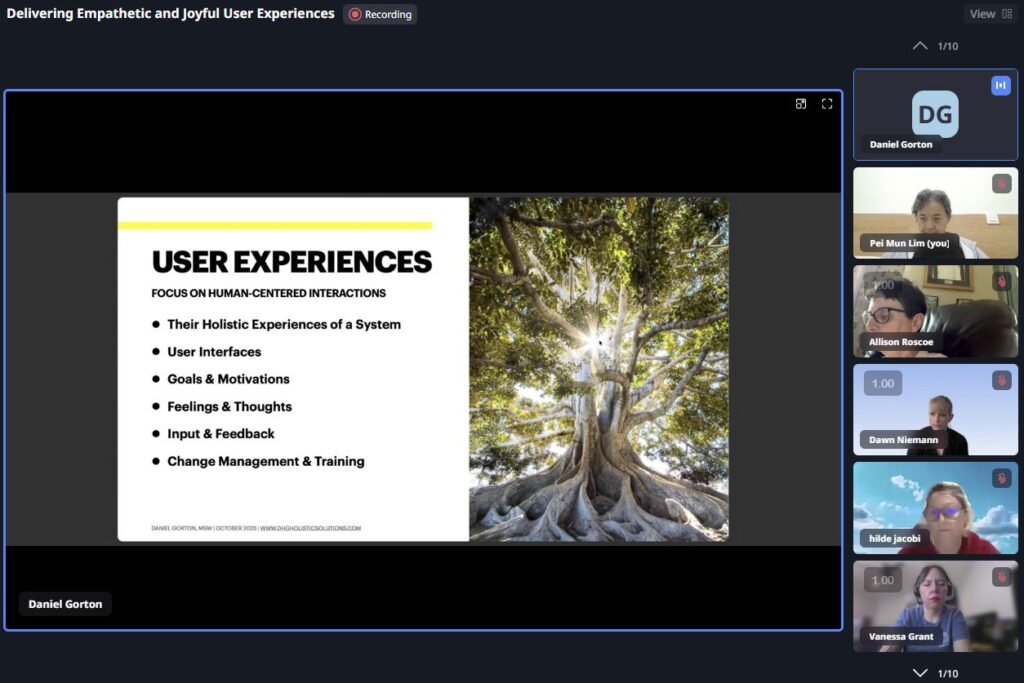The image size is (1024, 683).
Task: Go to next participants page with down chevron
Action: [920, 673]
